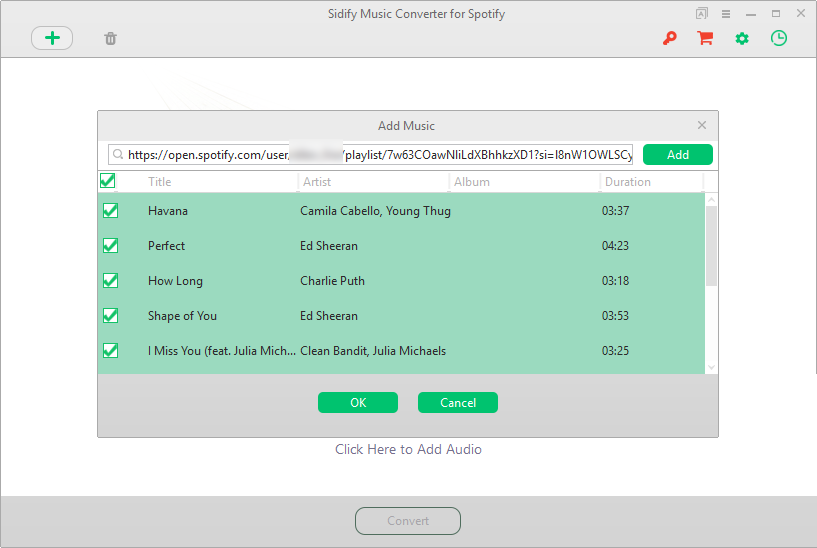The height and width of the screenshot is (548, 817).
Task: Click the green plus add music button
Action: tap(52, 38)
